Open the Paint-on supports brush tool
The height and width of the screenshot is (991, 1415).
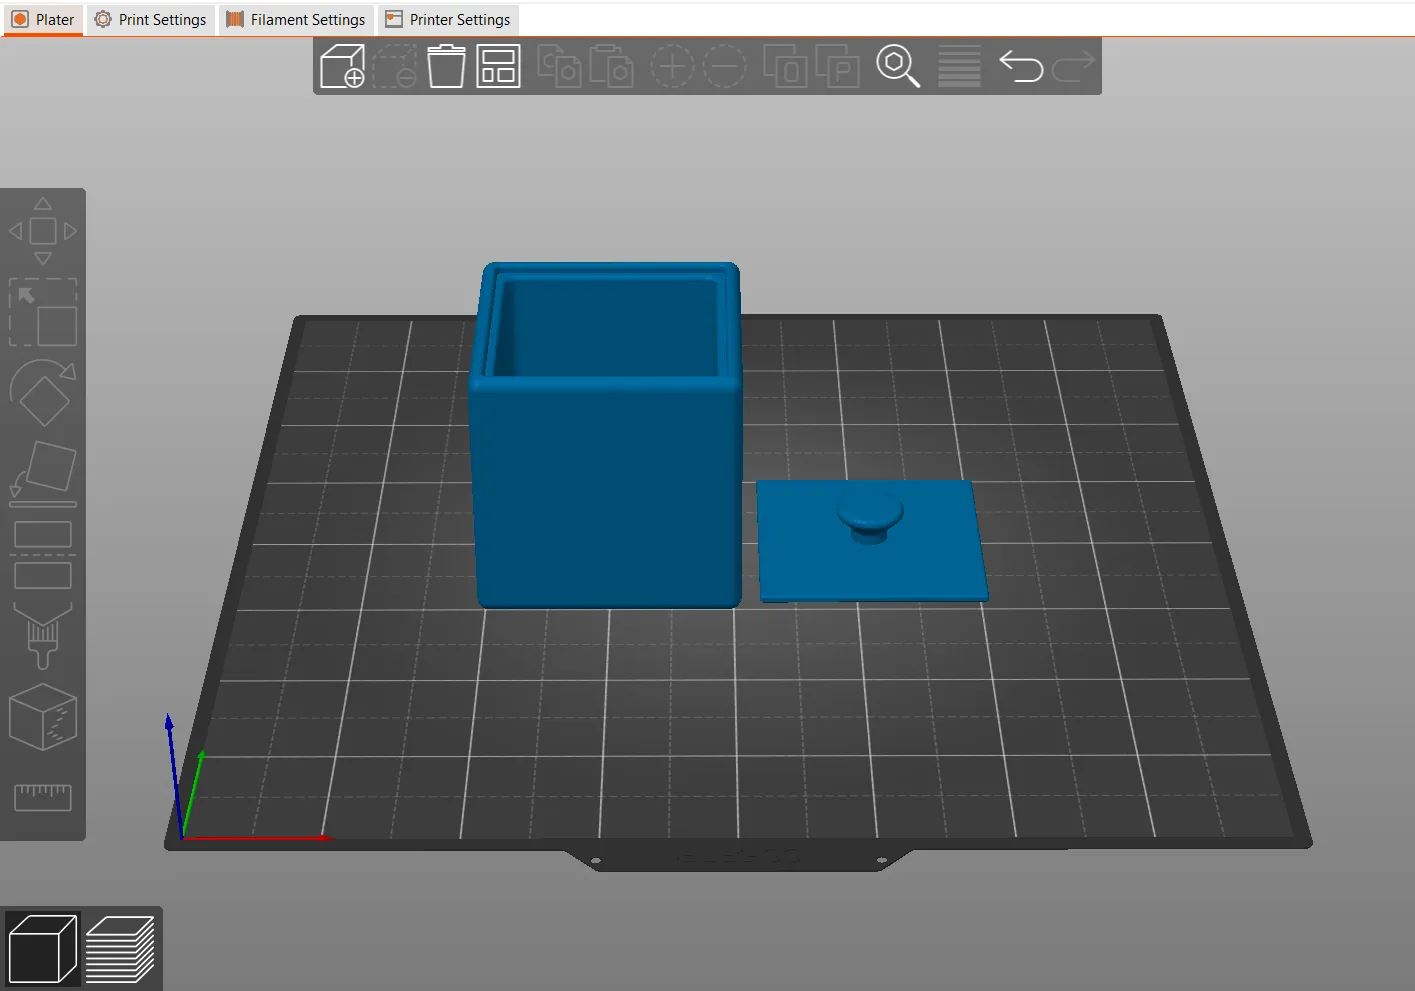click(x=43, y=635)
